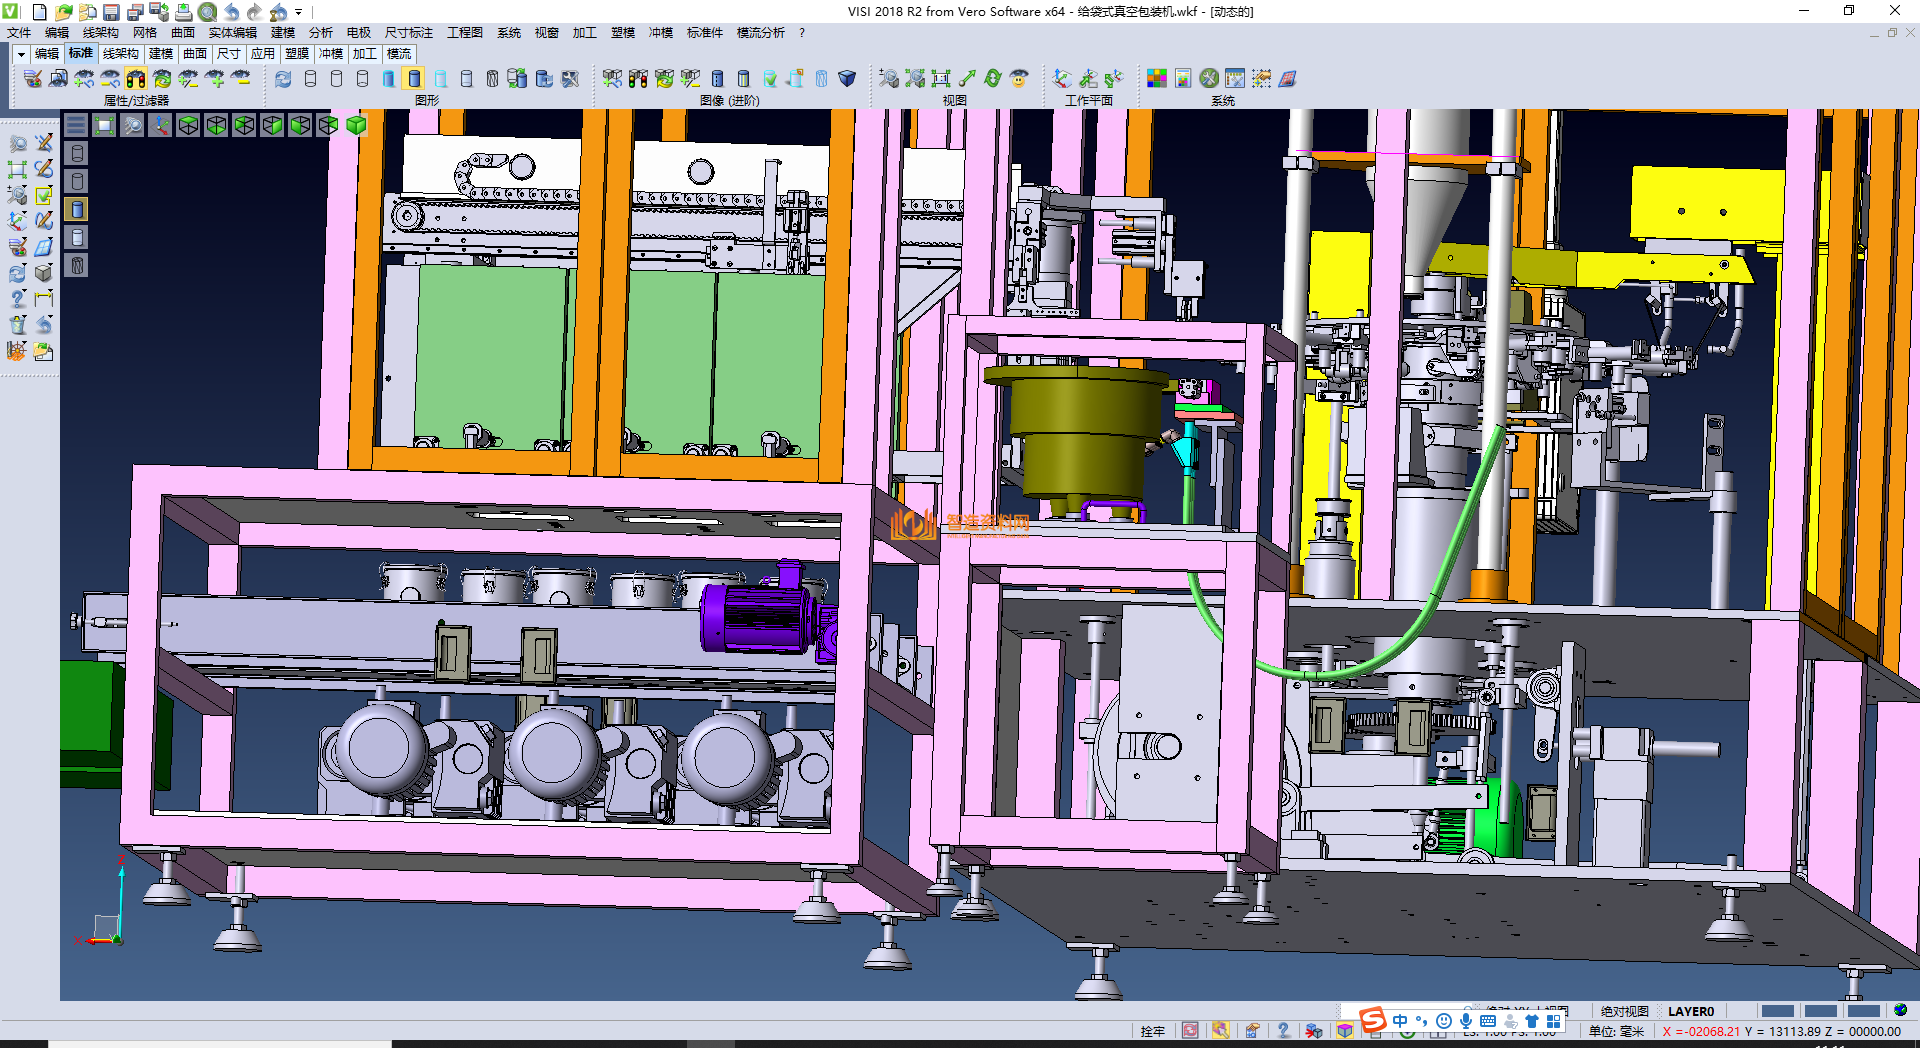This screenshot has width=1920, height=1048.
Task: Expand the quick access toolbar dropdown arrow
Action: coord(298,12)
